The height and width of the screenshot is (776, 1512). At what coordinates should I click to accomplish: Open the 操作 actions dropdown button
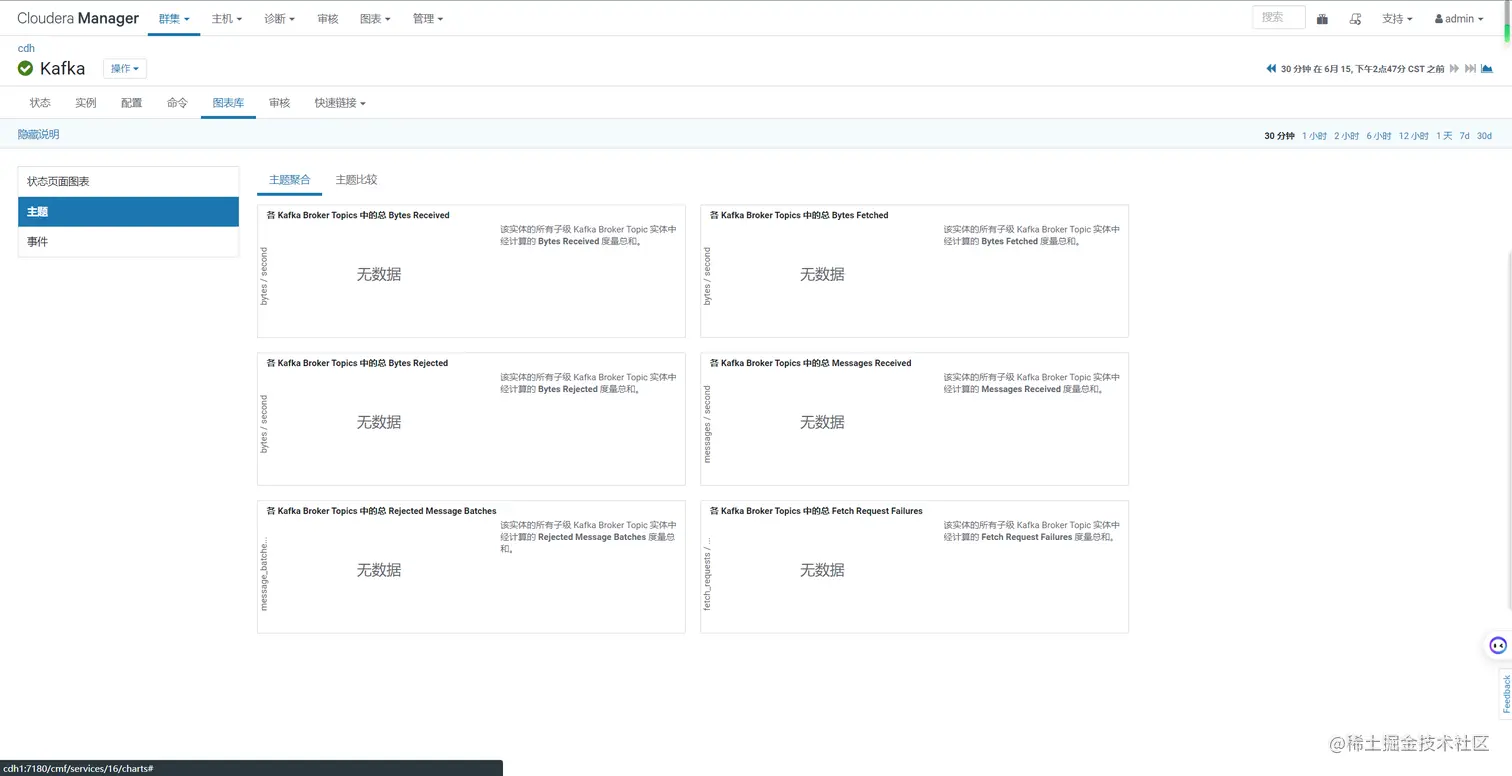[125, 68]
